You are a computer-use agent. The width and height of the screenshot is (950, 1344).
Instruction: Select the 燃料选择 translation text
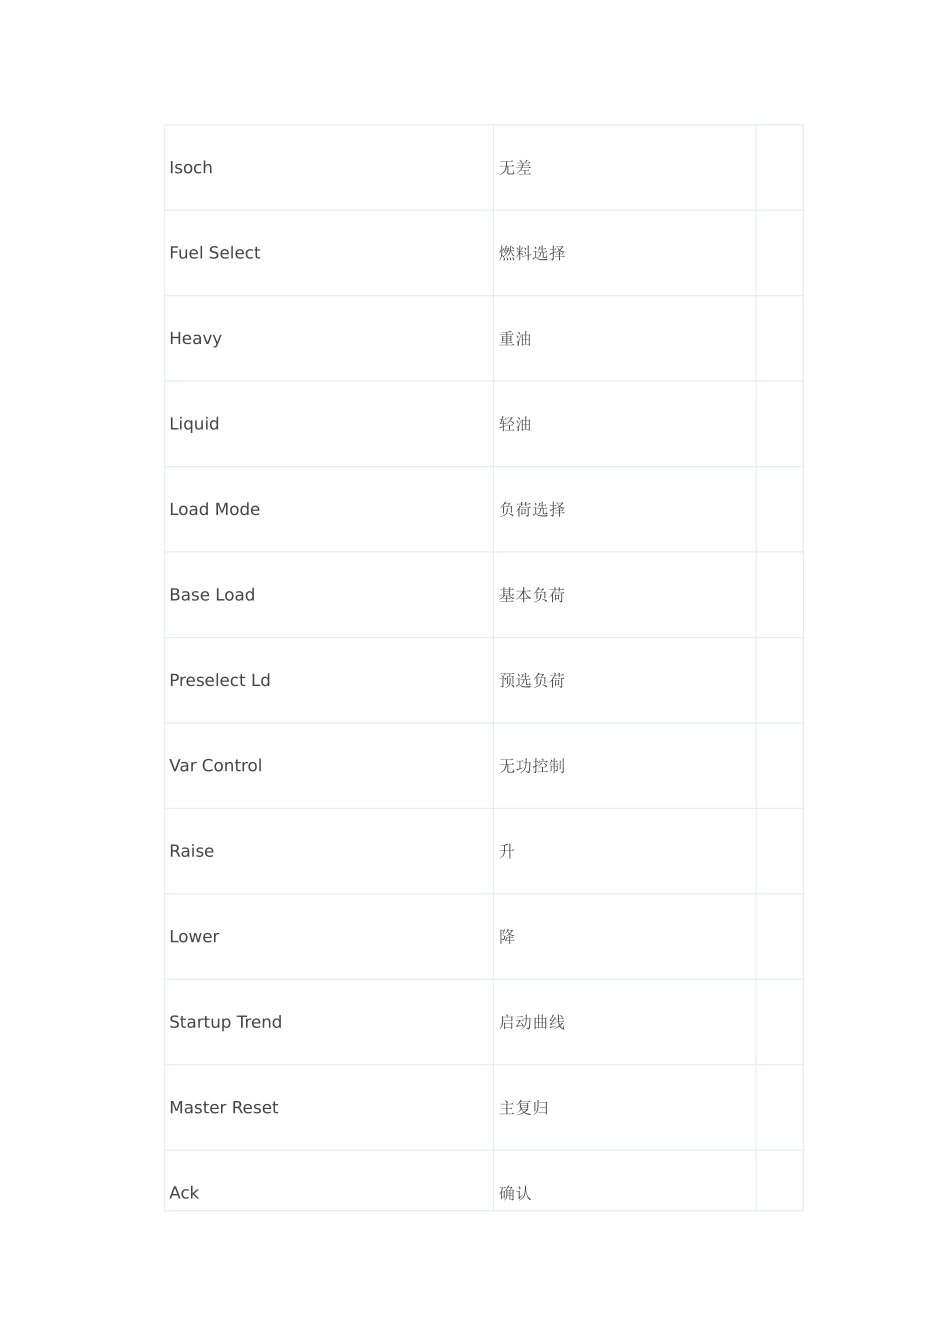click(x=532, y=253)
